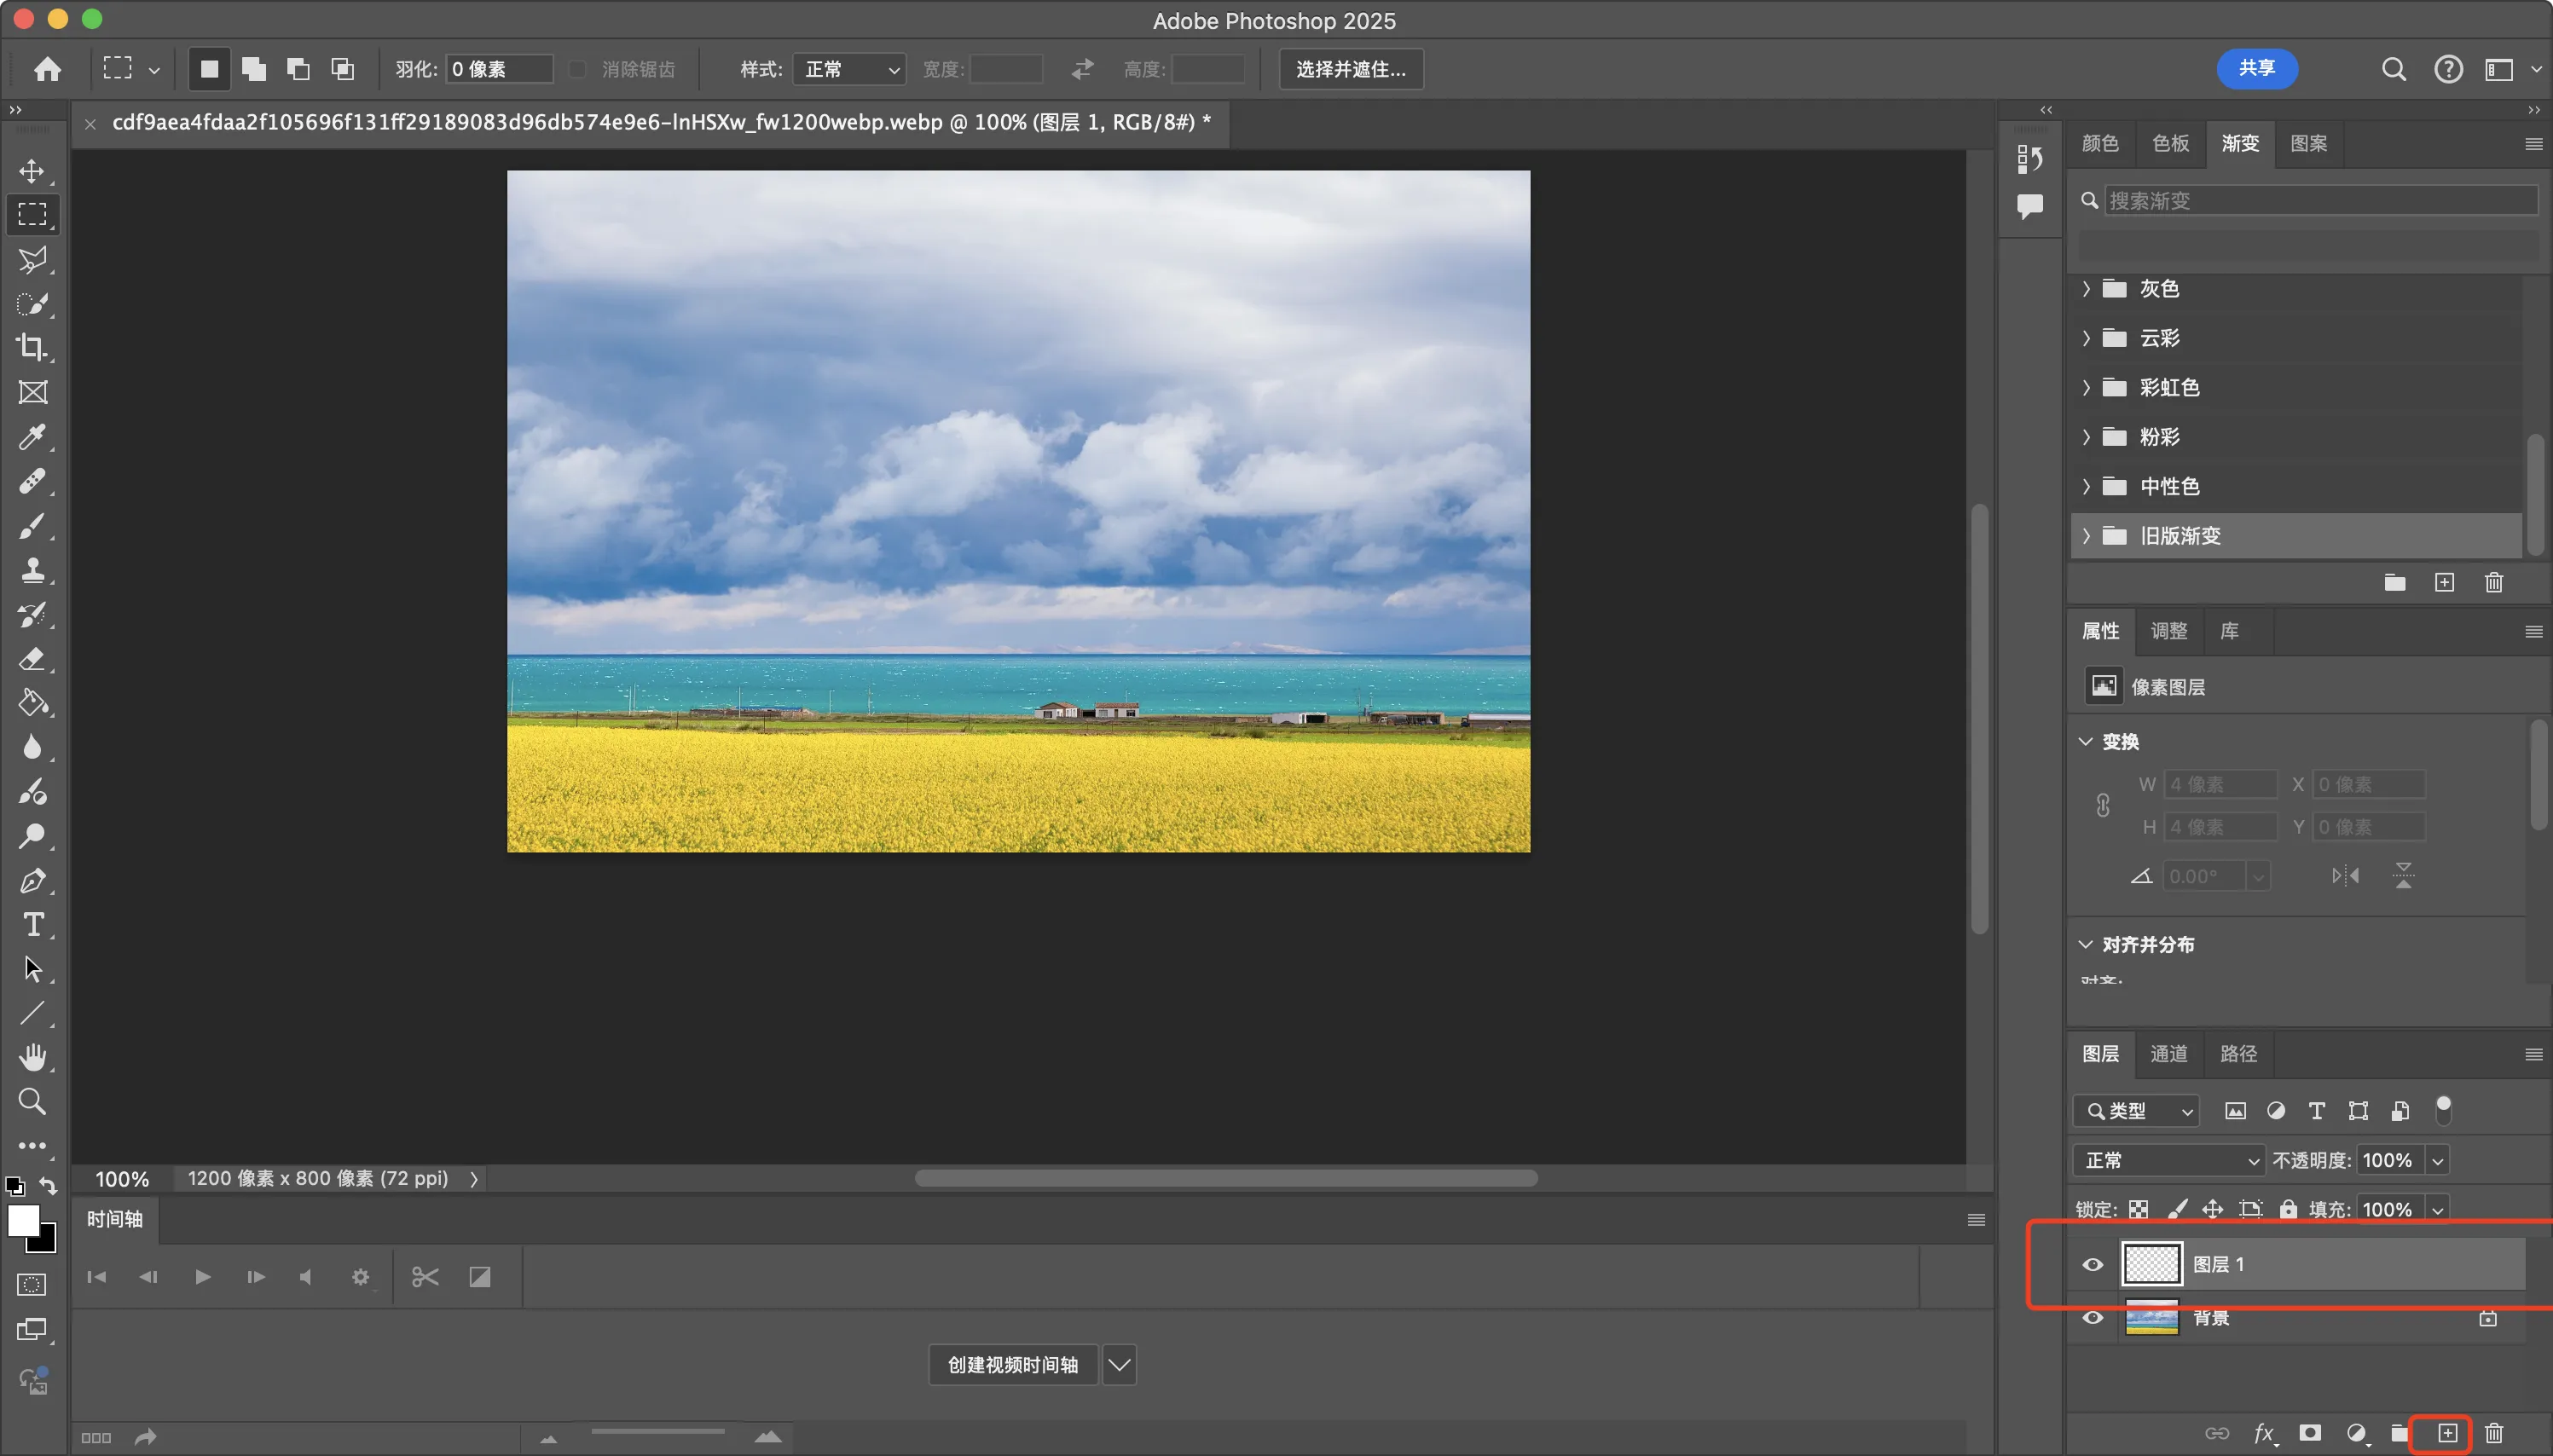Switch to the 通道 tab
Screen dimensions: 2553x1456
(2168, 1054)
